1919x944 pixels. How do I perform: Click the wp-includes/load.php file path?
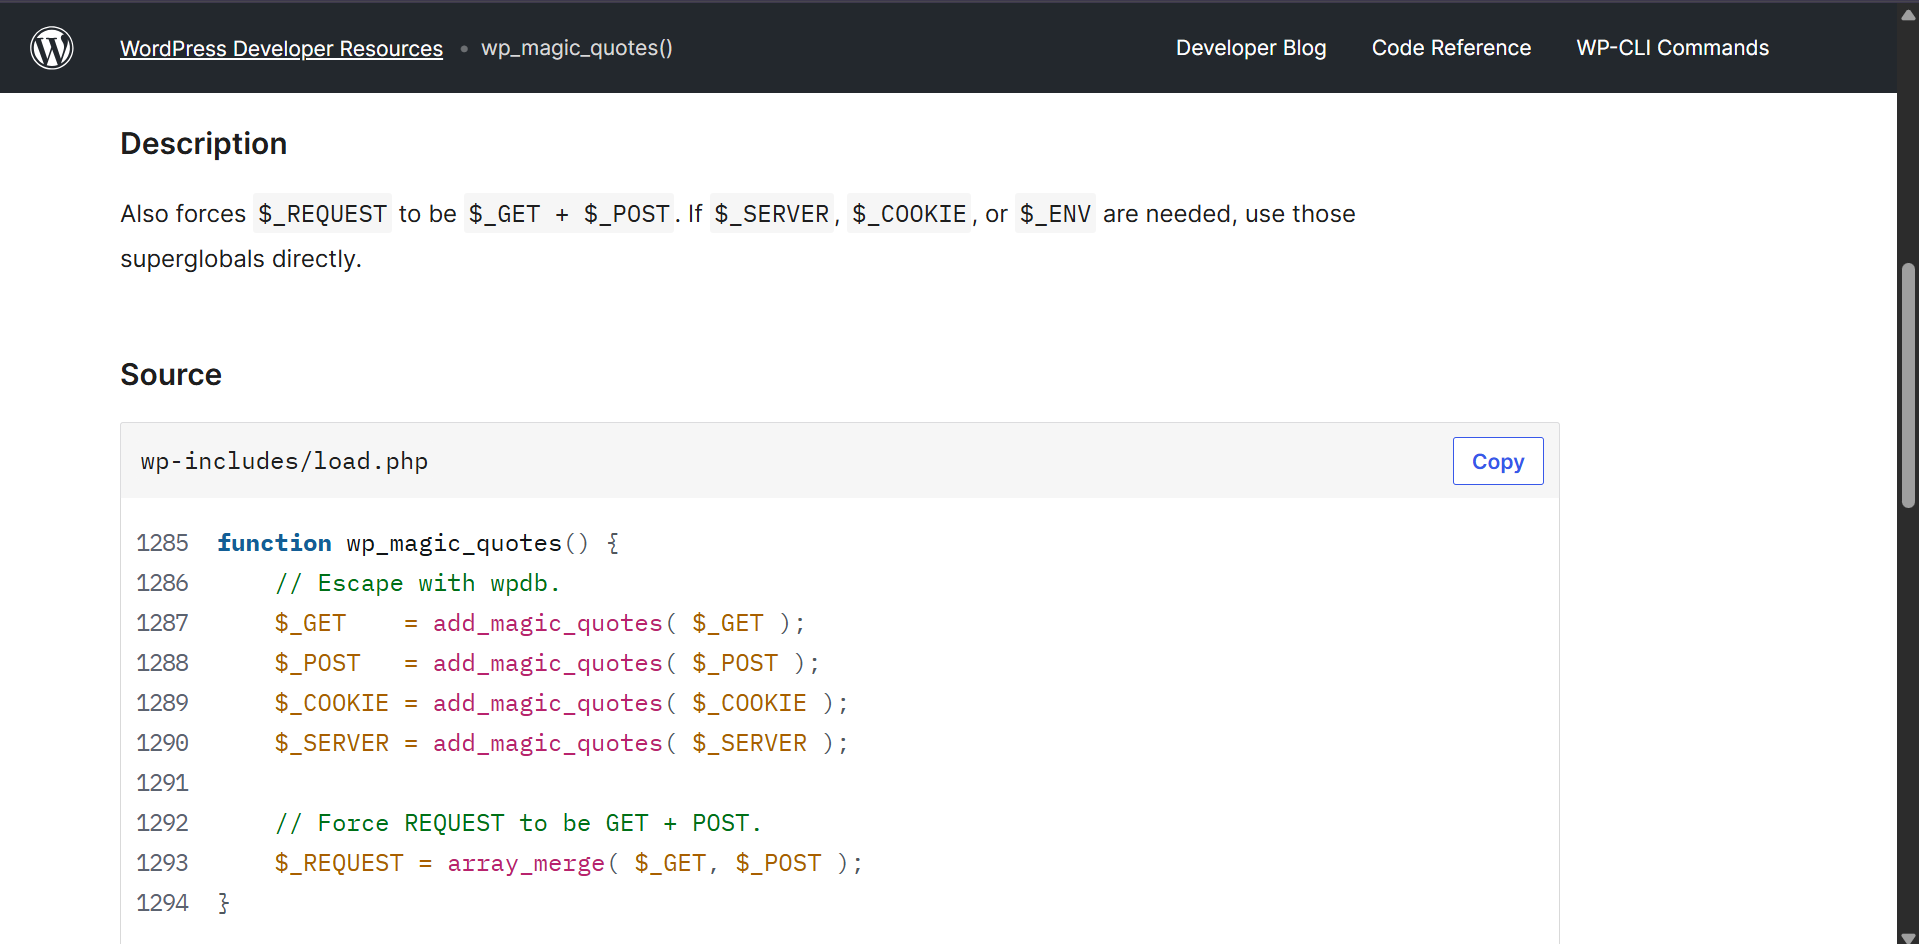284,461
